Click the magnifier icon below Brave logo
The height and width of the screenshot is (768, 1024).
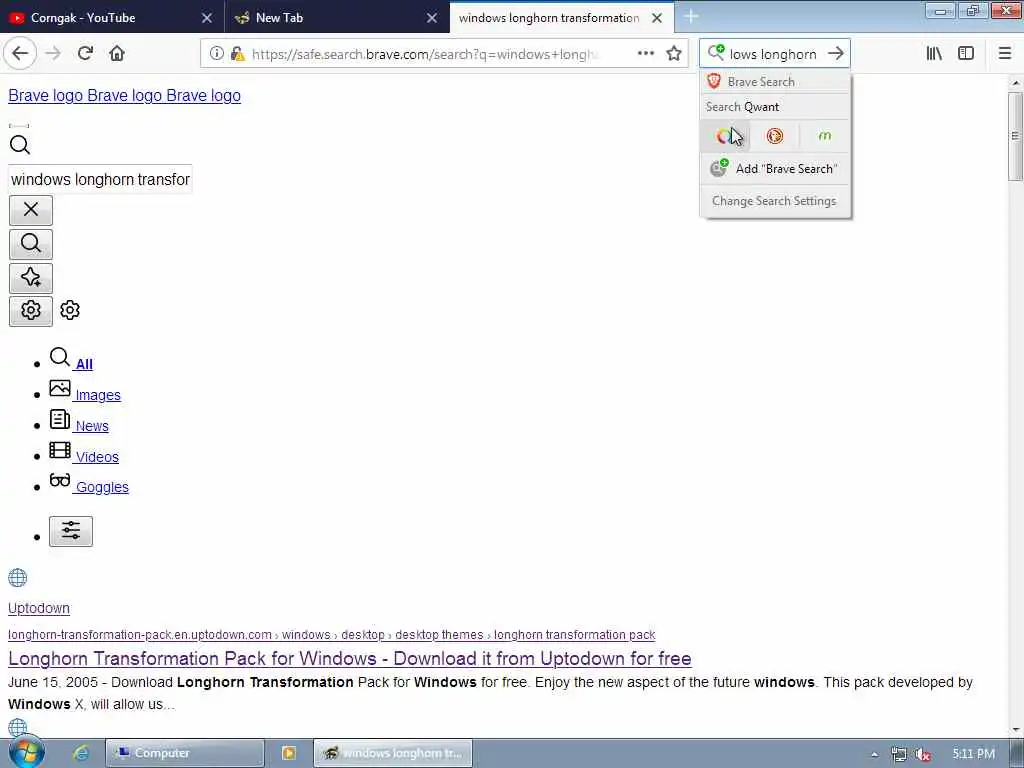[20, 144]
